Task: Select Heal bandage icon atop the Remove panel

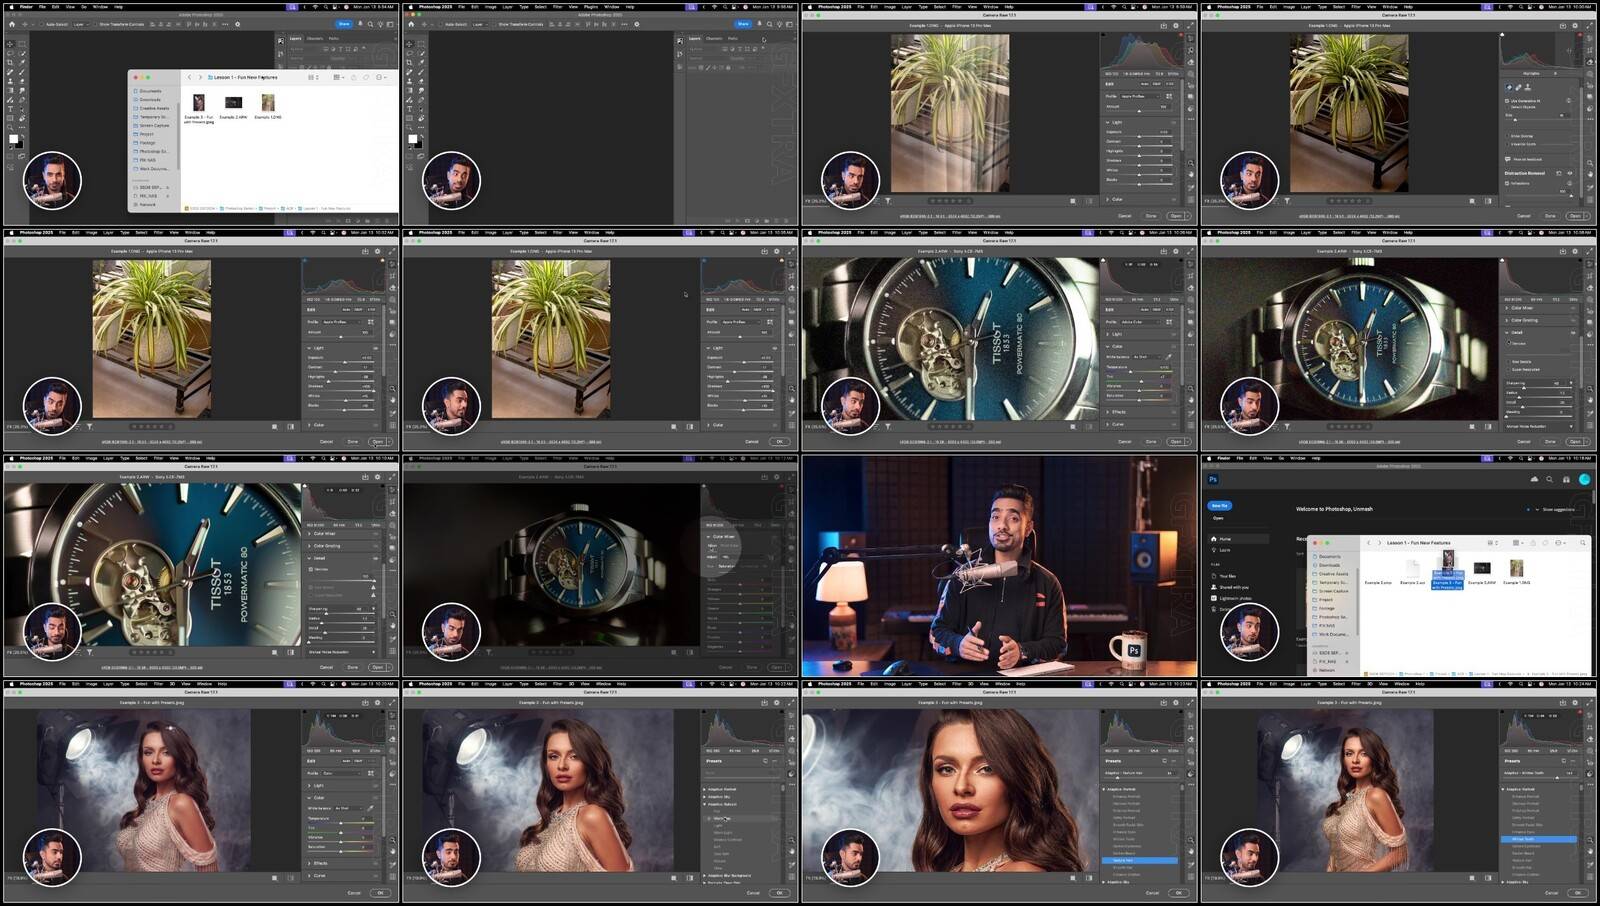Action: 1518,87
